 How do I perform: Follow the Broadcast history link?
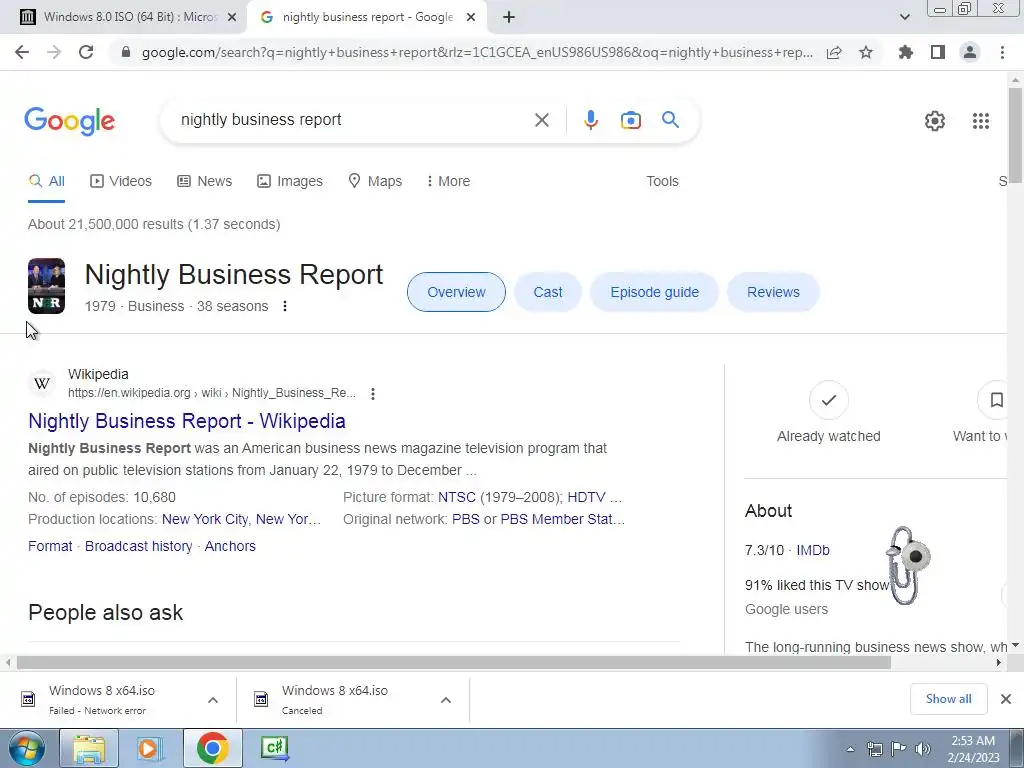pos(138,547)
